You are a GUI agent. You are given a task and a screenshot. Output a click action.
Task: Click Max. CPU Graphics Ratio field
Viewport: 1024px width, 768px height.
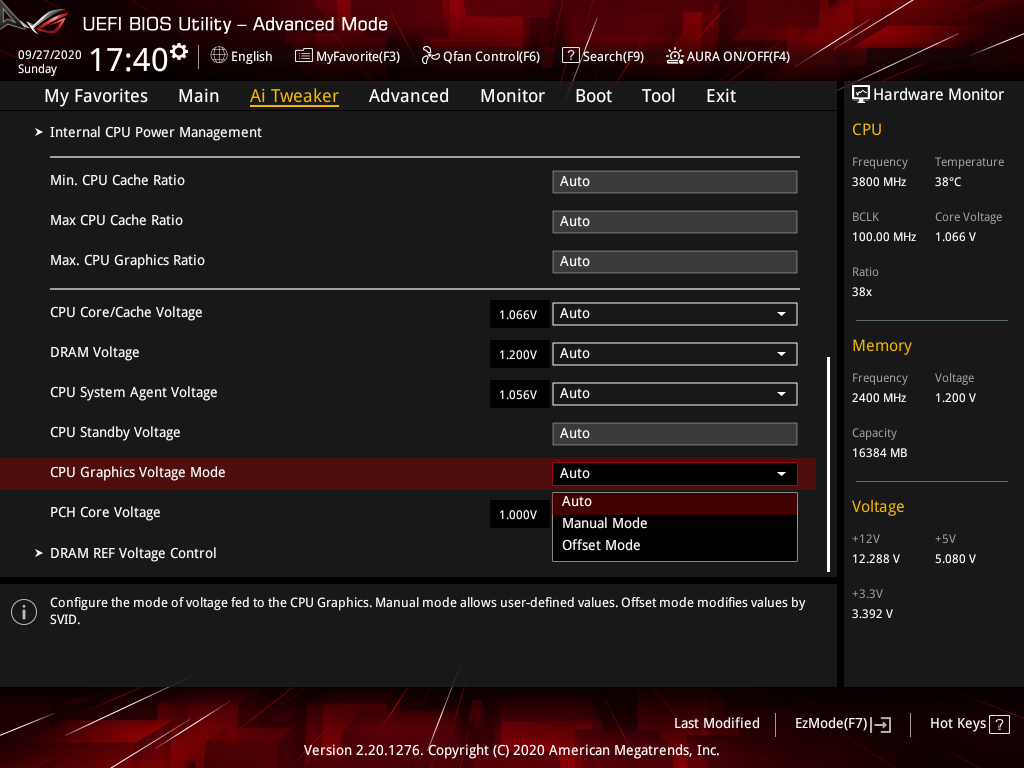[675, 261]
